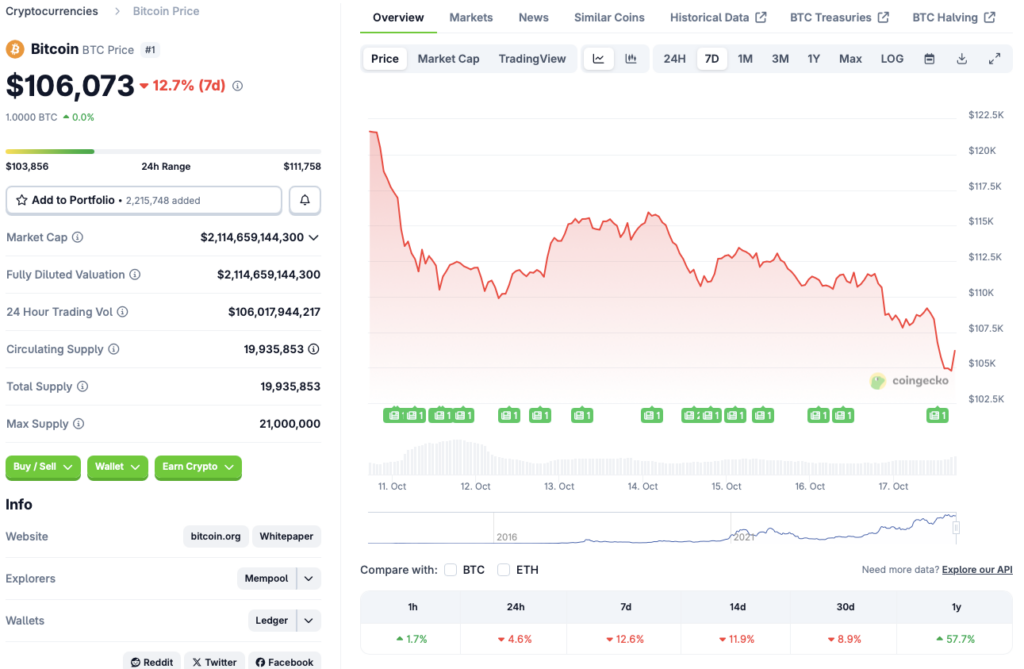
Task: Click the Circulating Supply info icon
Action: pos(113,349)
